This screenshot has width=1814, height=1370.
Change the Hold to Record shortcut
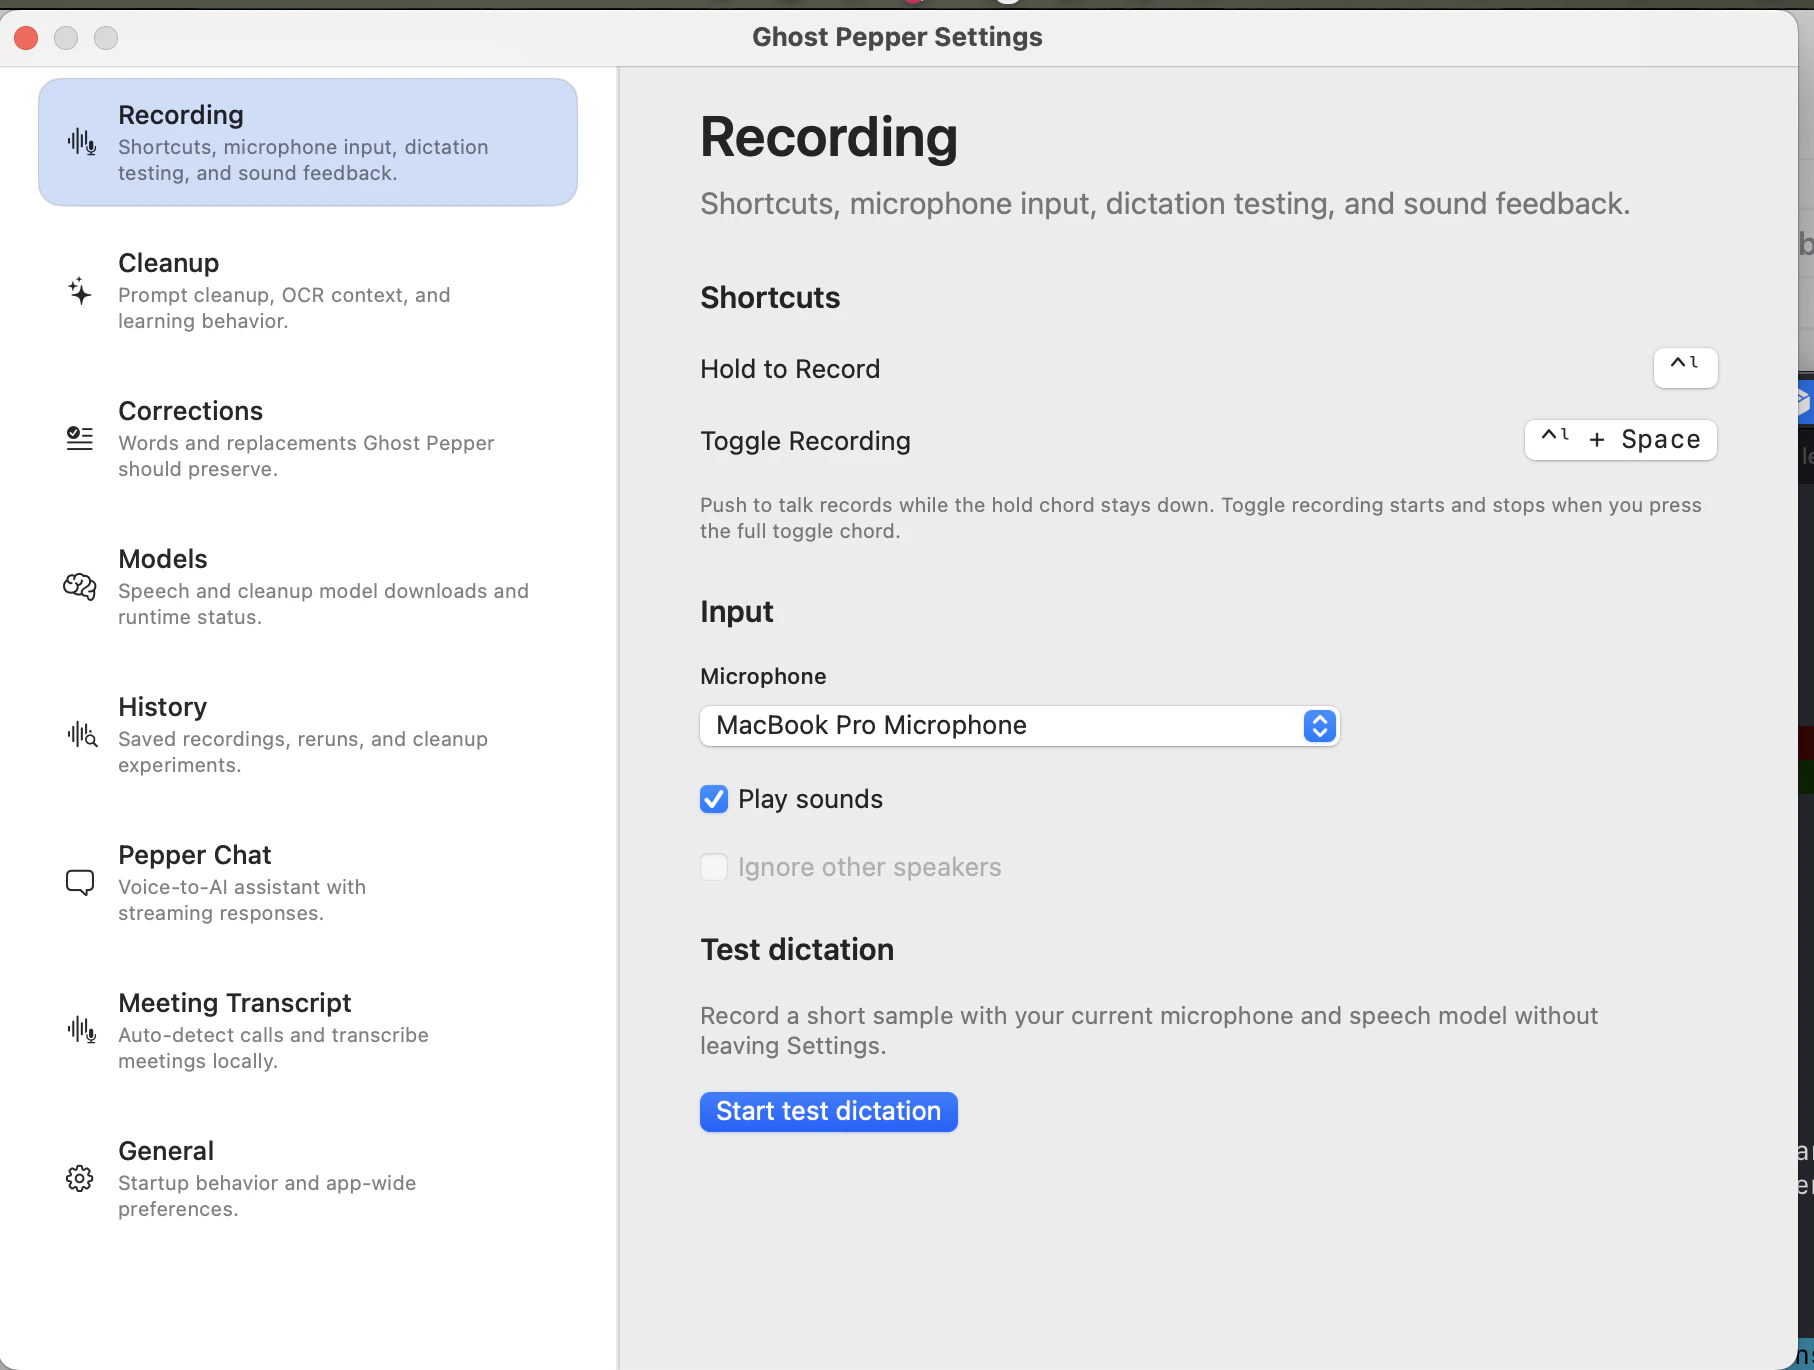coord(1685,368)
